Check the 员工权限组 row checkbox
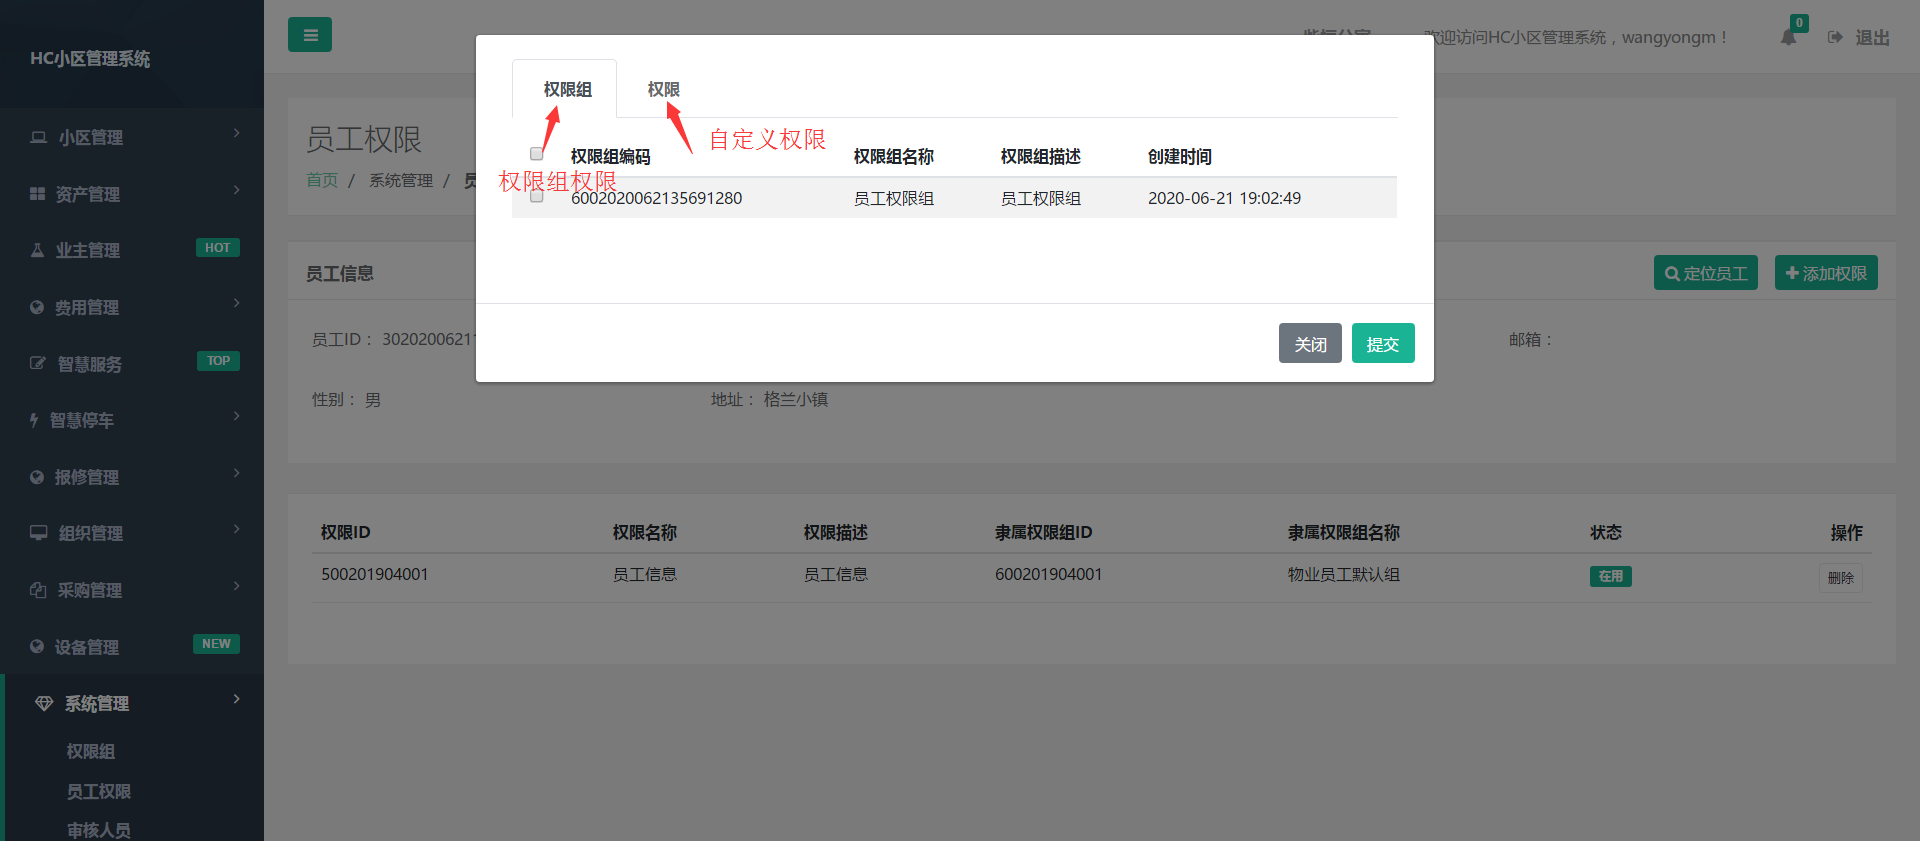Screen dimensions: 1920x841 click(x=537, y=196)
